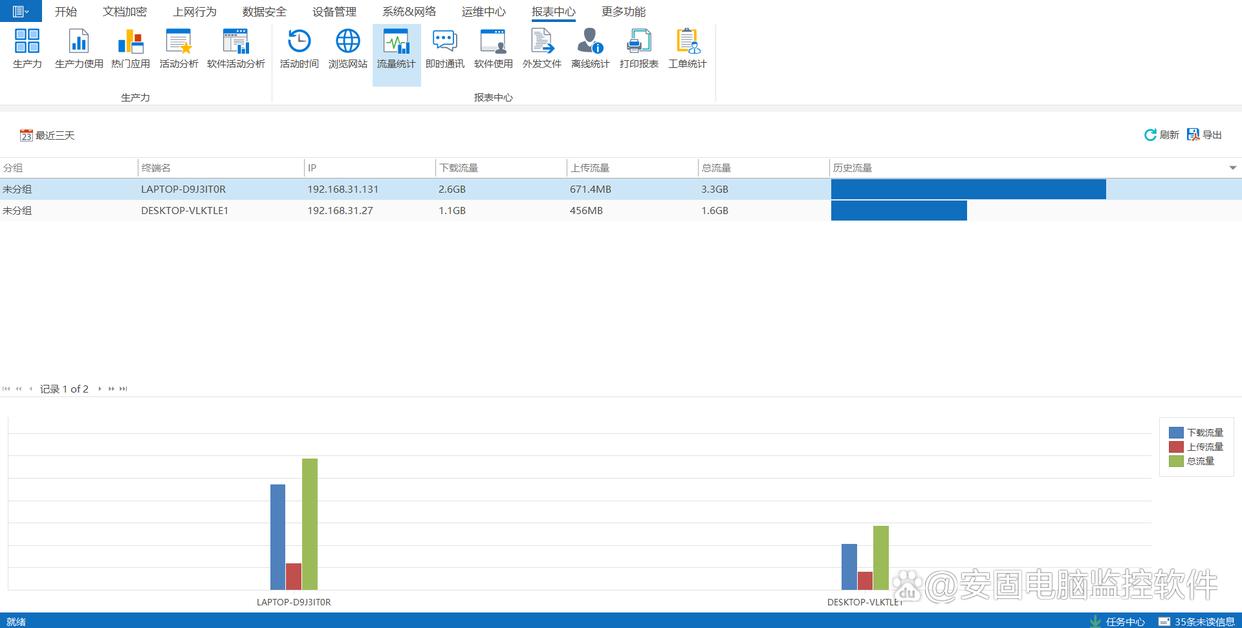Viewport: 1242px width, 628px height.
Task: Open 活动分析 activity analysis report
Action: click(179, 48)
